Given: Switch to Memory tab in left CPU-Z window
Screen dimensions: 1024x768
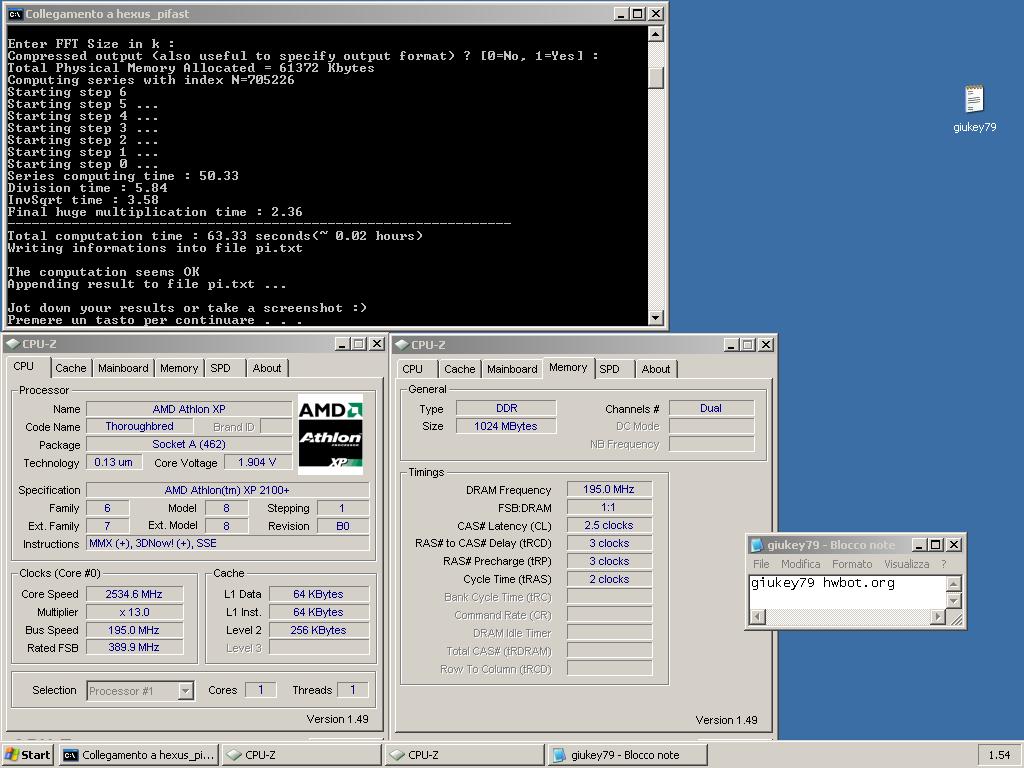Looking at the screenshot, I should (x=179, y=368).
